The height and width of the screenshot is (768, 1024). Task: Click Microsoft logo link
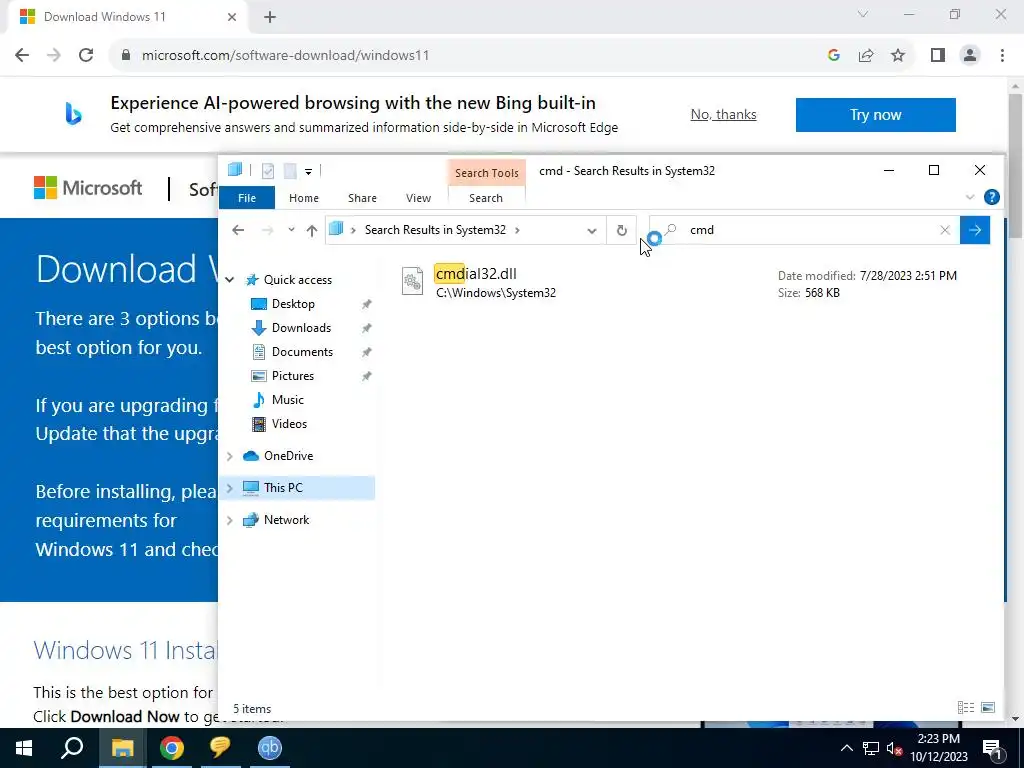pyautogui.click(x=88, y=188)
